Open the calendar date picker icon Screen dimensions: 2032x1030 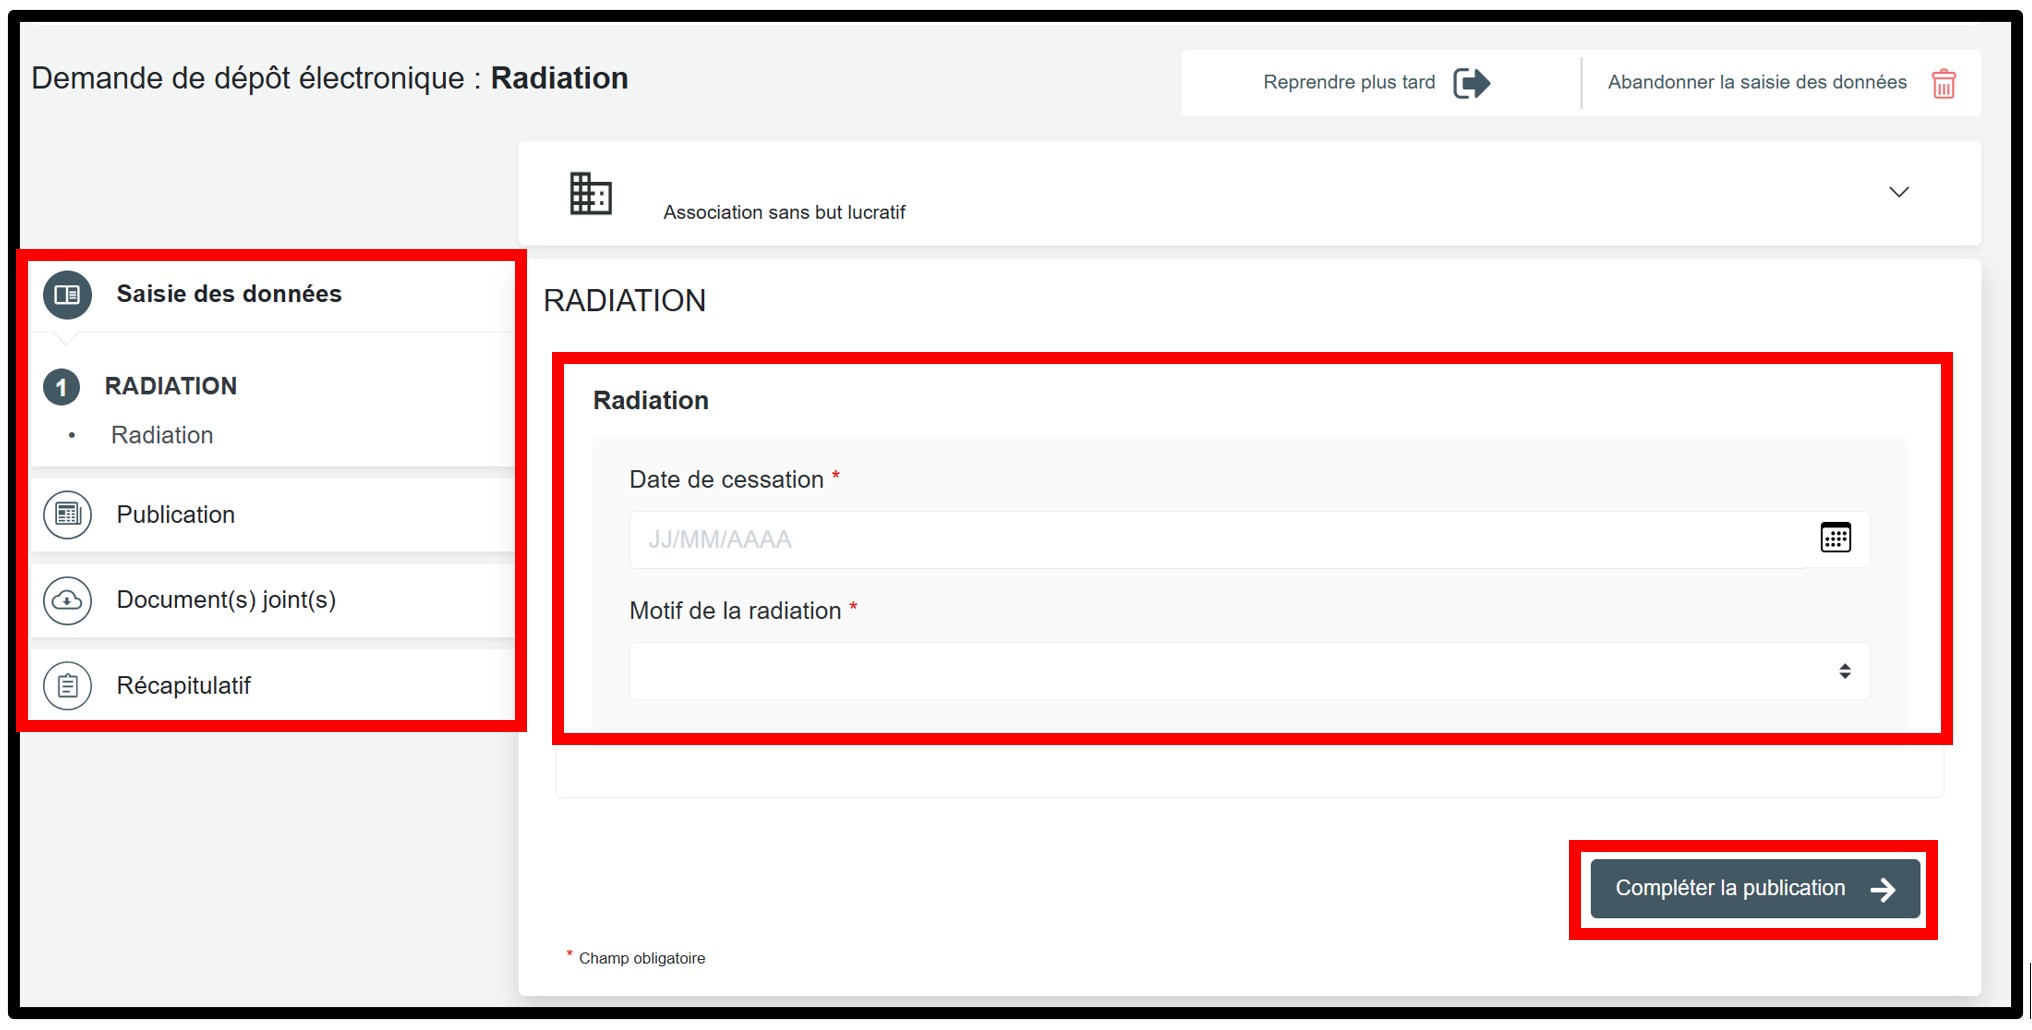(1835, 538)
